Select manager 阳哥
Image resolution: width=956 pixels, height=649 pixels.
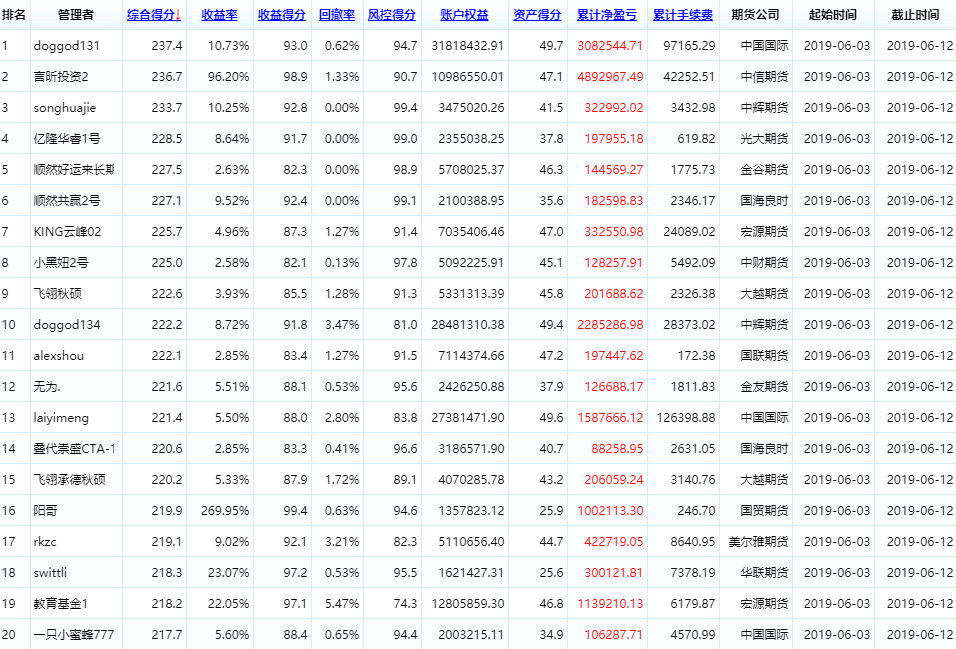[x=46, y=511]
